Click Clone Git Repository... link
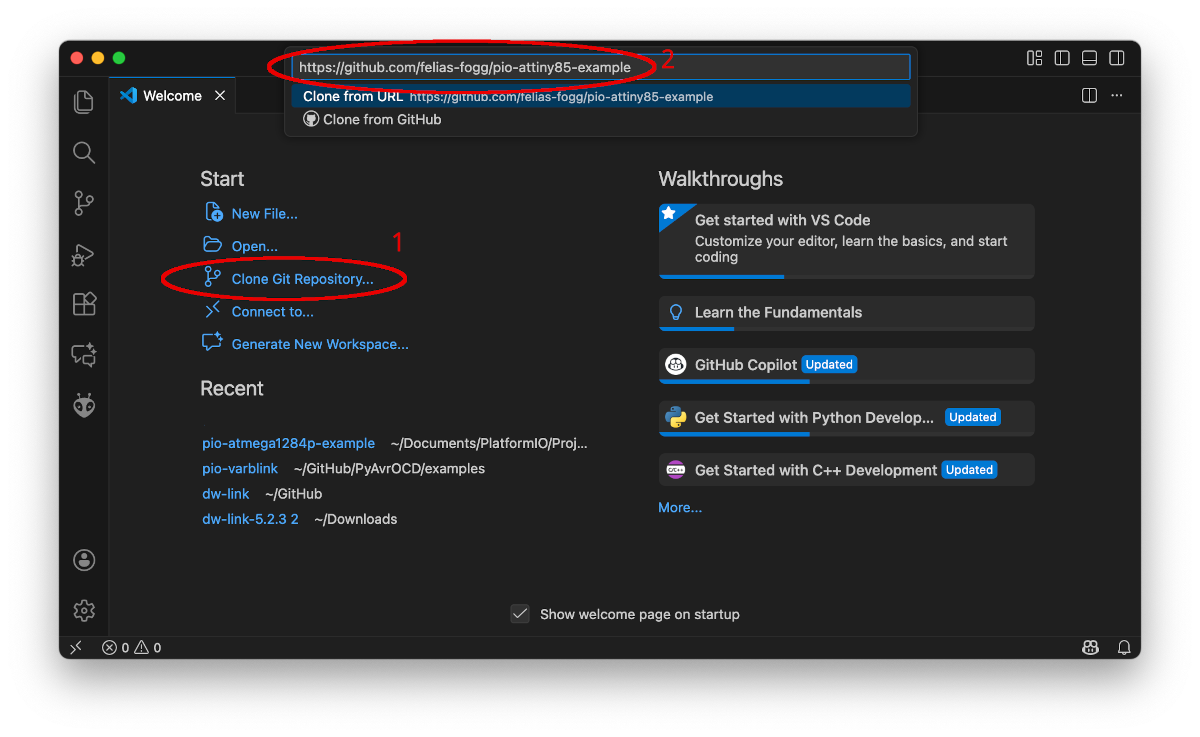Screen dimensions: 1200x737 click(x=302, y=279)
